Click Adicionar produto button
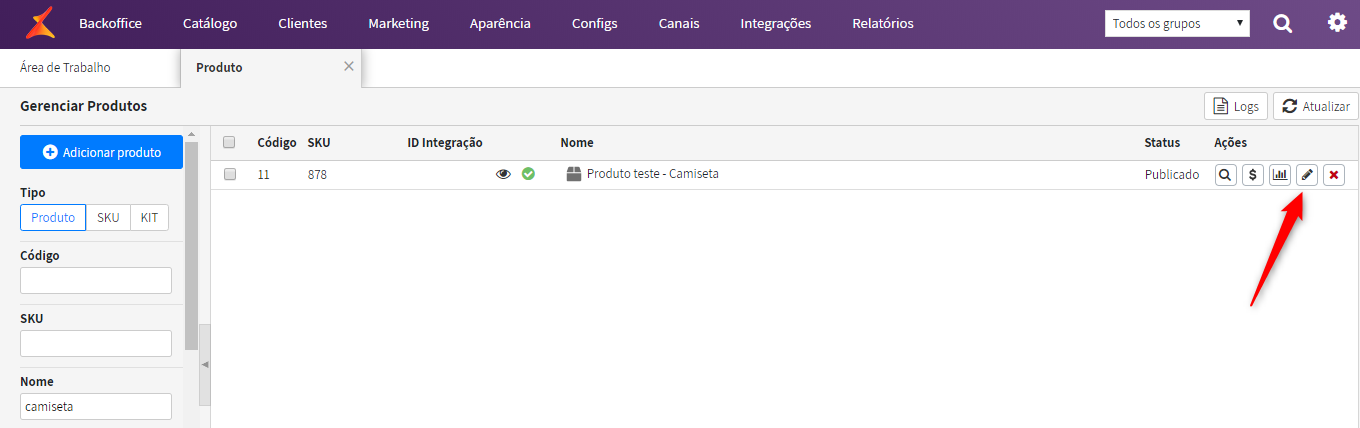 [x=101, y=152]
